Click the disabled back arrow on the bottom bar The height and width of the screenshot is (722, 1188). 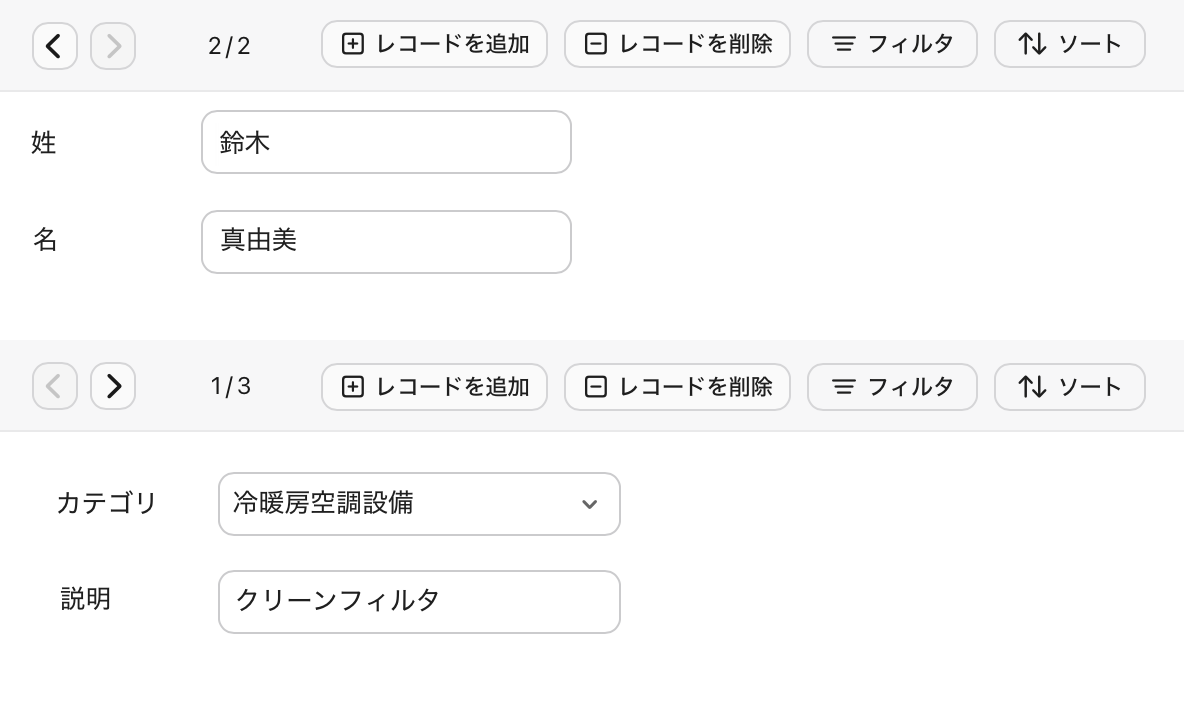[x=55, y=386]
